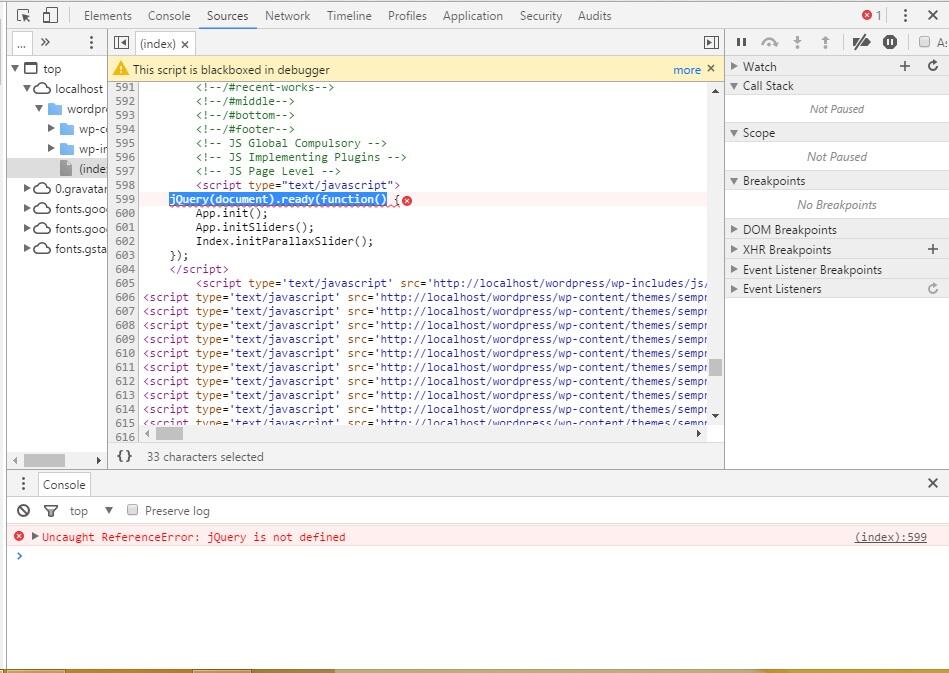Toggle pause on exceptions icon
This screenshot has width=949, height=673.
tap(890, 42)
